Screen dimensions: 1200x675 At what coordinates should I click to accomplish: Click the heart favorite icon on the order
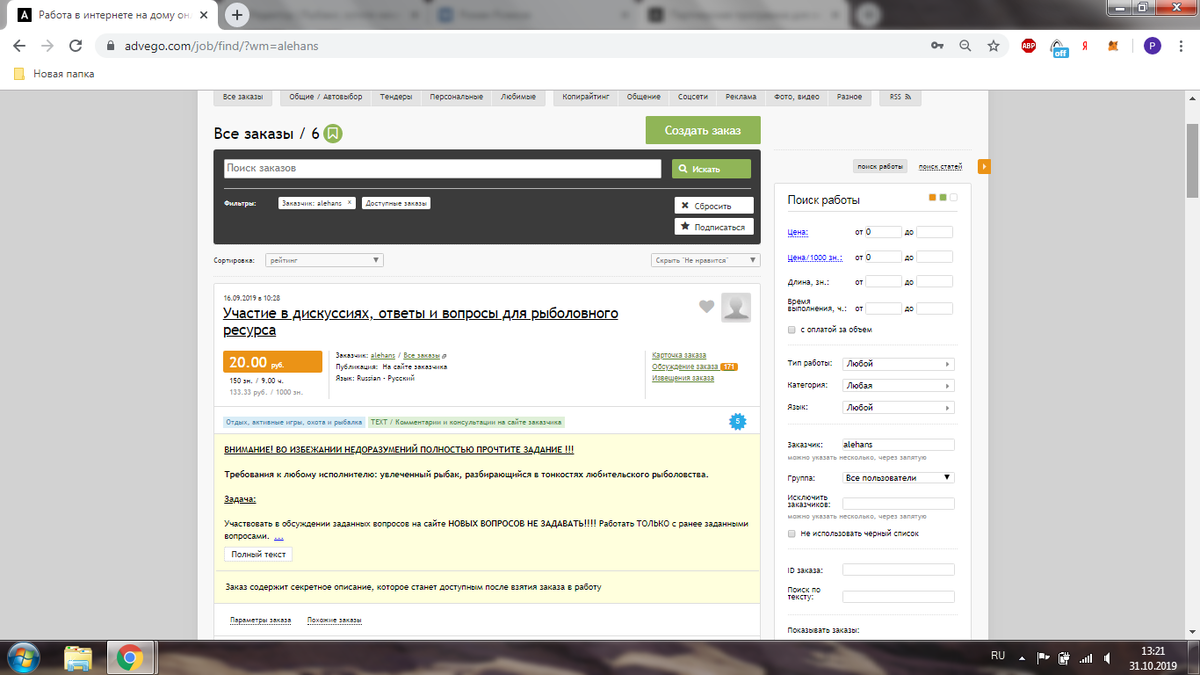(x=707, y=307)
